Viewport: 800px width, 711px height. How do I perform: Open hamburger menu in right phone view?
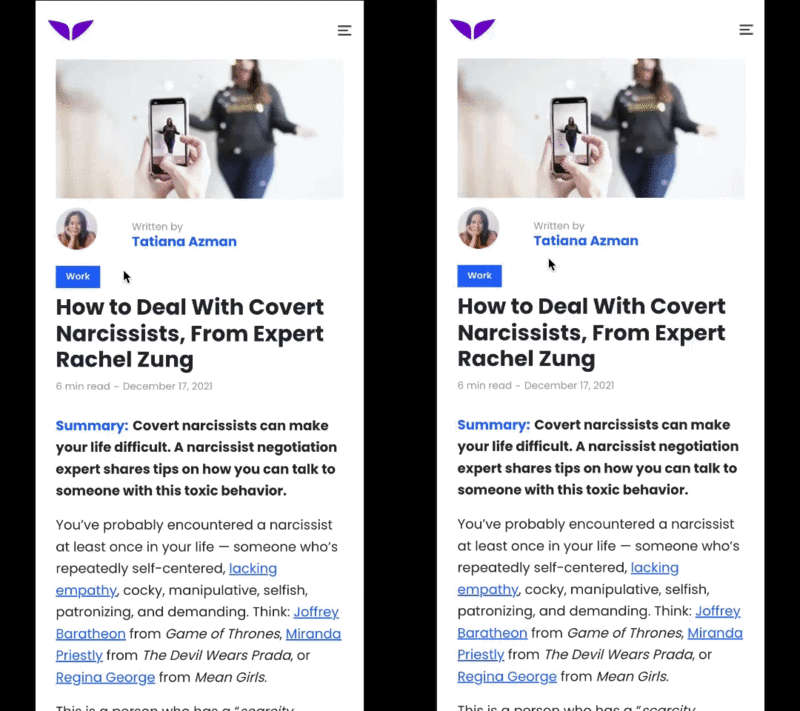[x=746, y=30]
